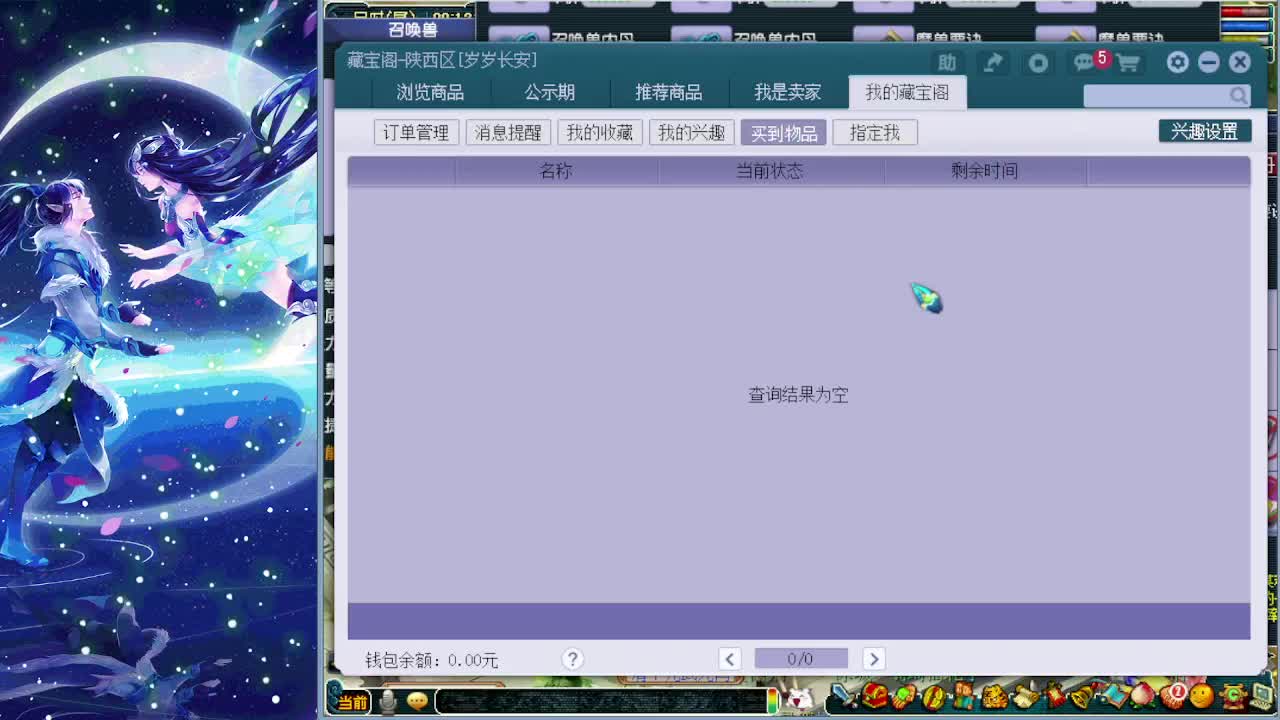Click the green circular C icon
Viewport: 1280px width, 720px height.
(1232, 695)
